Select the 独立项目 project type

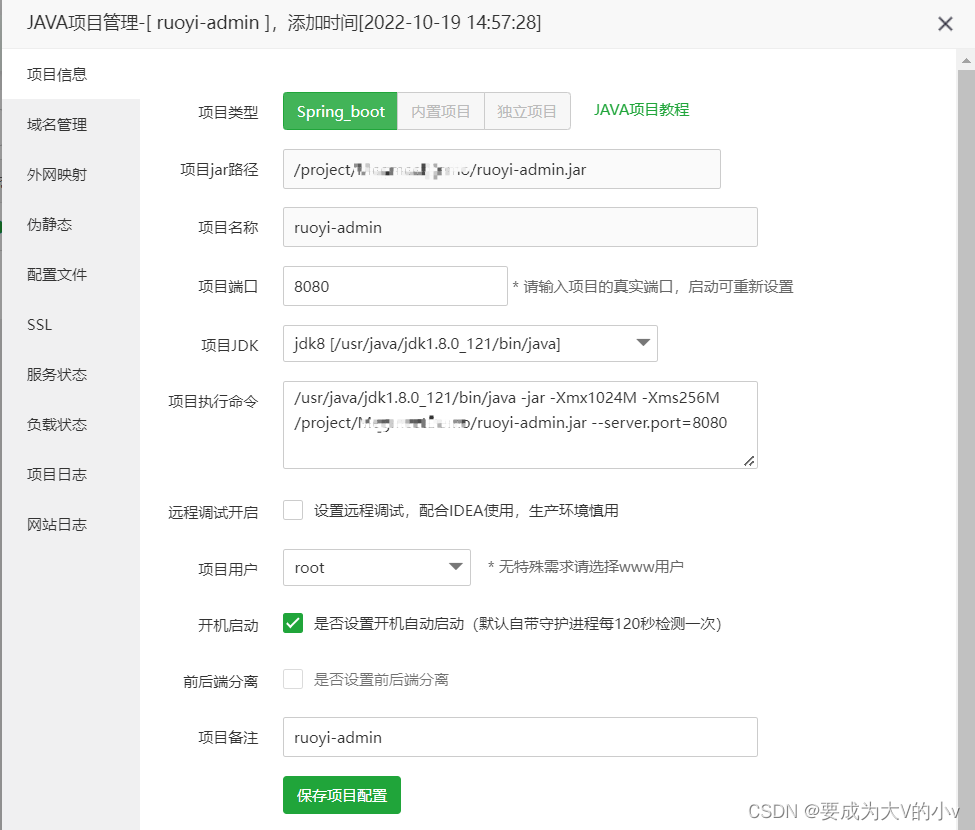pyautogui.click(x=527, y=111)
